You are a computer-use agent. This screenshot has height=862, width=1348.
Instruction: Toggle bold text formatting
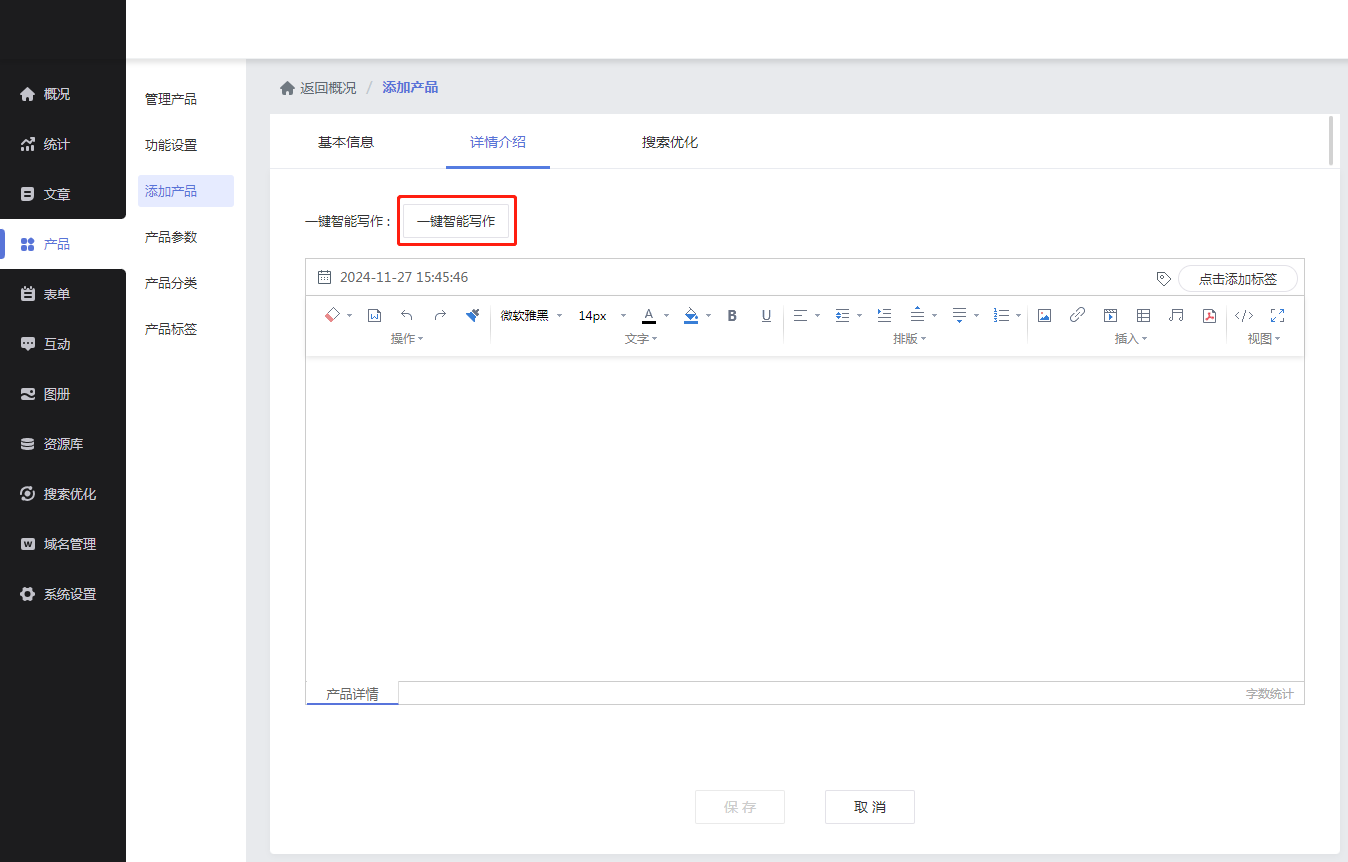pyautogui.click(x=732, y=315)
